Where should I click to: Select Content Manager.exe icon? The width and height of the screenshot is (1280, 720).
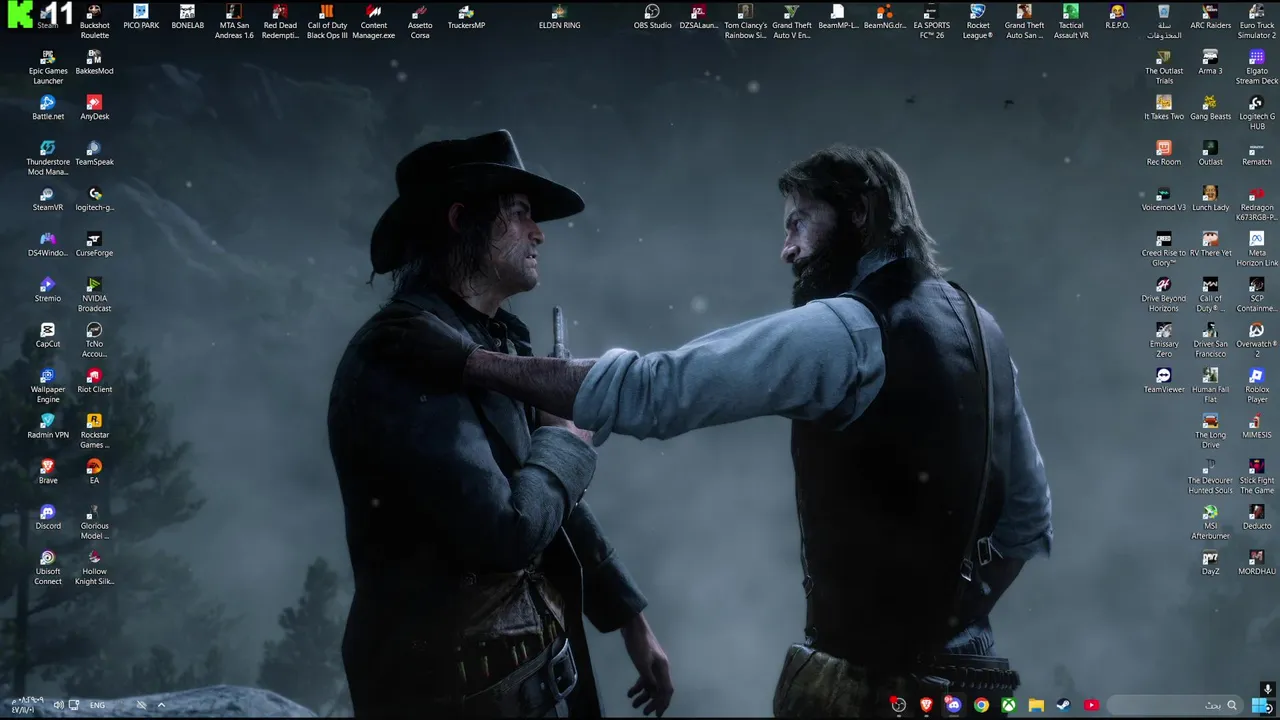coord(374,20)
